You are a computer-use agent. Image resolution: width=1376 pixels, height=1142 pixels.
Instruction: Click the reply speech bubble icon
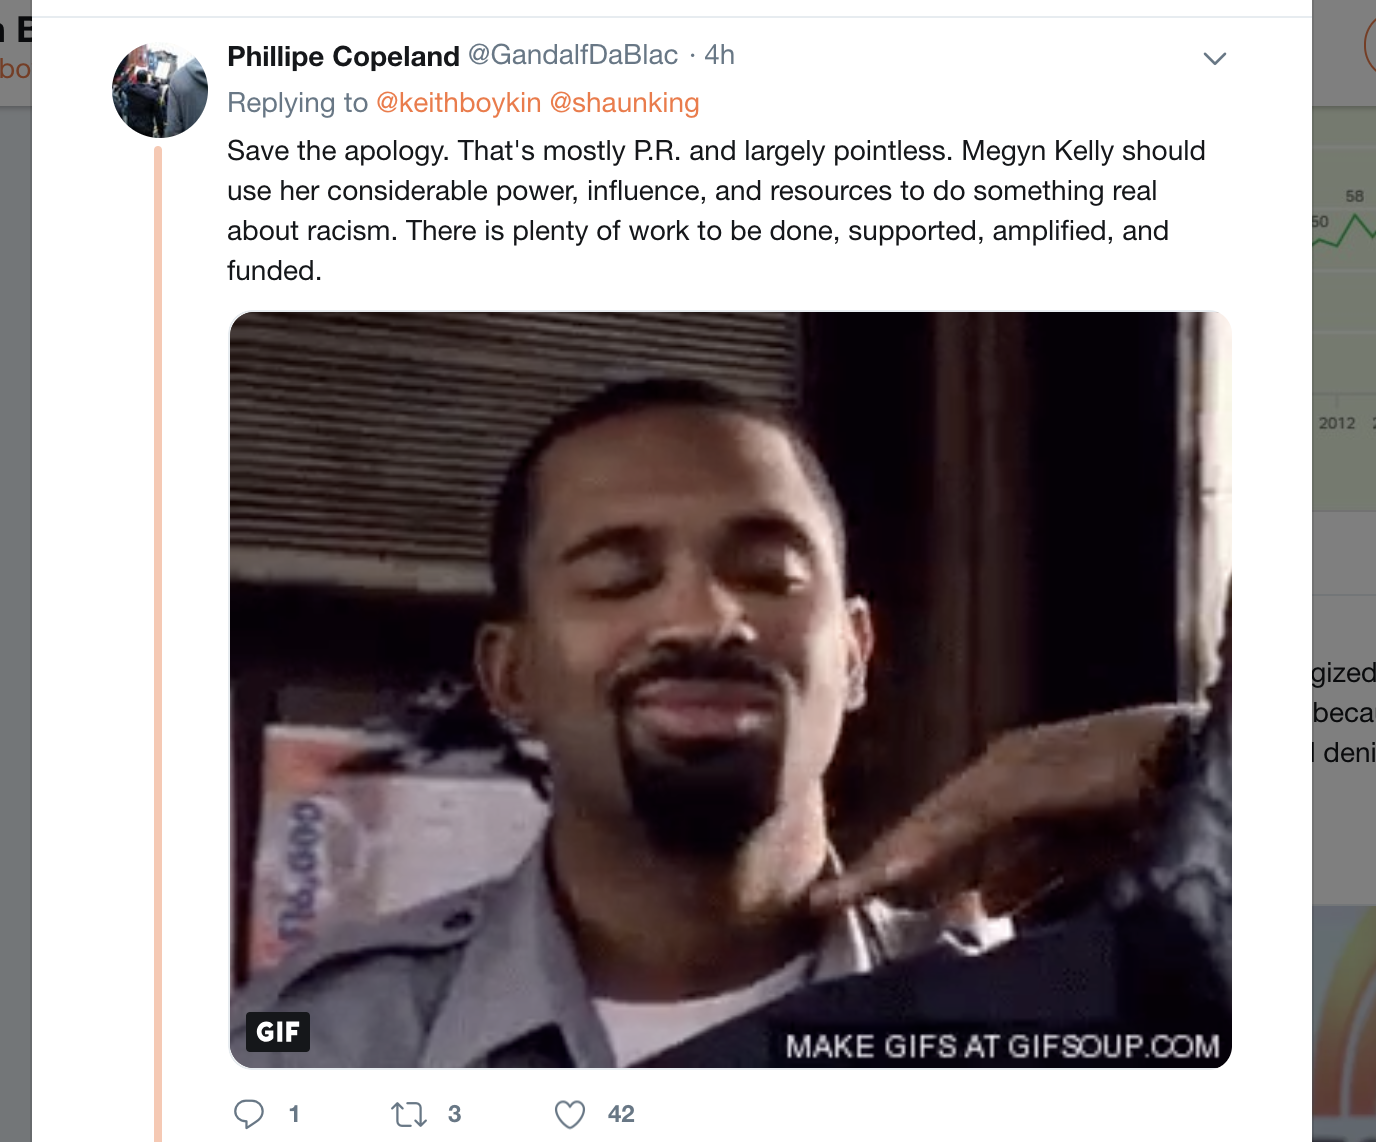[x=249, y=1114]
